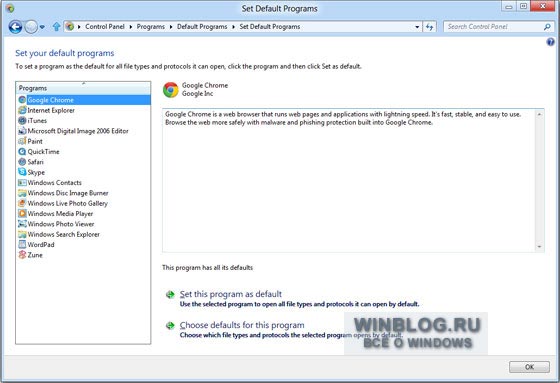Click the Programs column header to sort

(83, 88)
